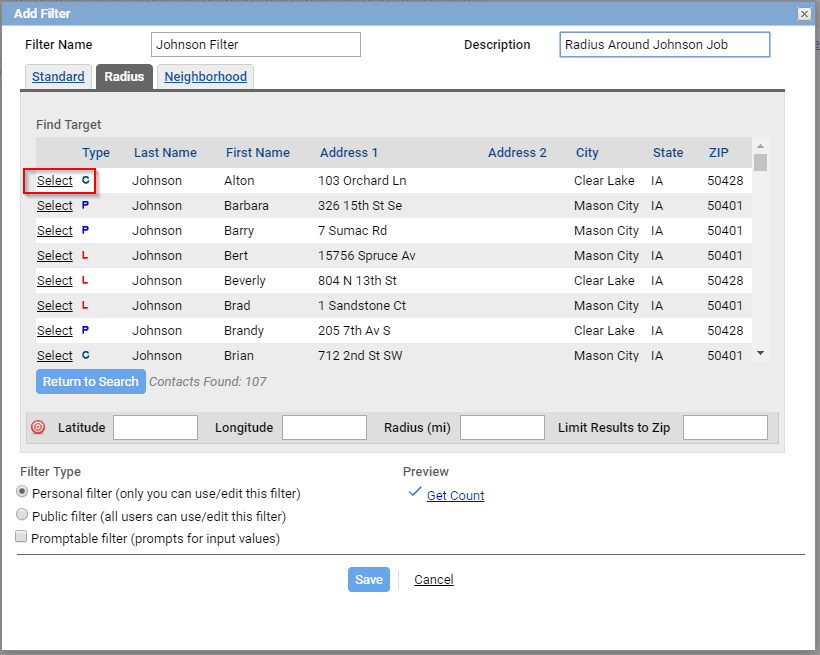Click the first name Brandy
The height and width of the screenshot is (655, 820).
[244, 331]
